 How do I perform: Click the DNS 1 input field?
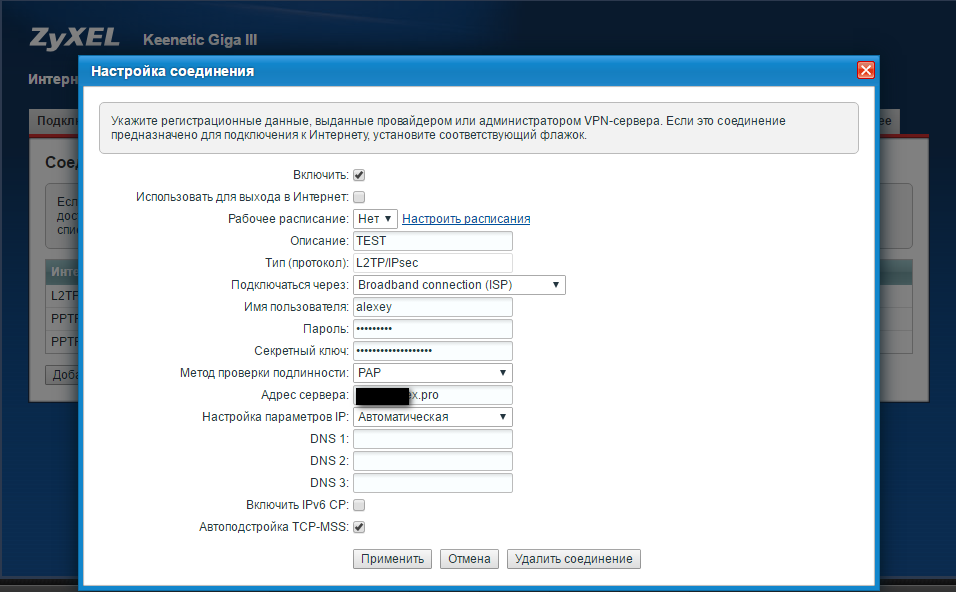(x=432, y=439)
